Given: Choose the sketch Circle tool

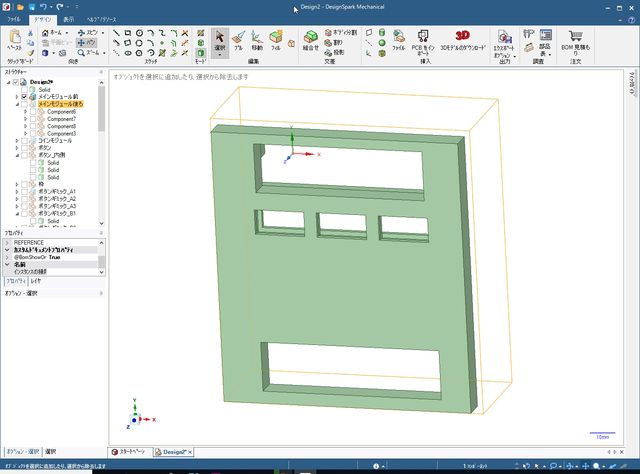Looking at the screenshot, I should (x=139, y=33).
